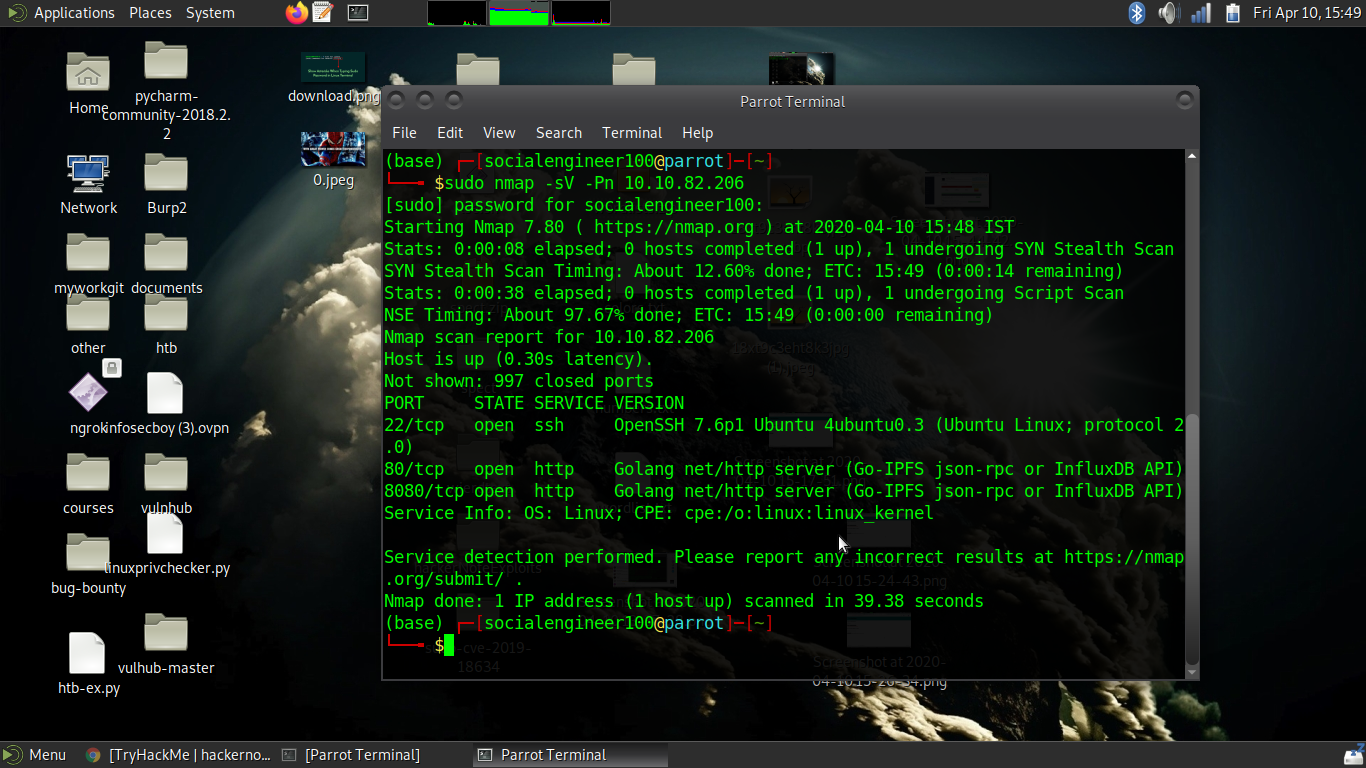This screenshot has height=768, width=1366.
Task: Open the terminal View menu
Action: click(499, 132)
